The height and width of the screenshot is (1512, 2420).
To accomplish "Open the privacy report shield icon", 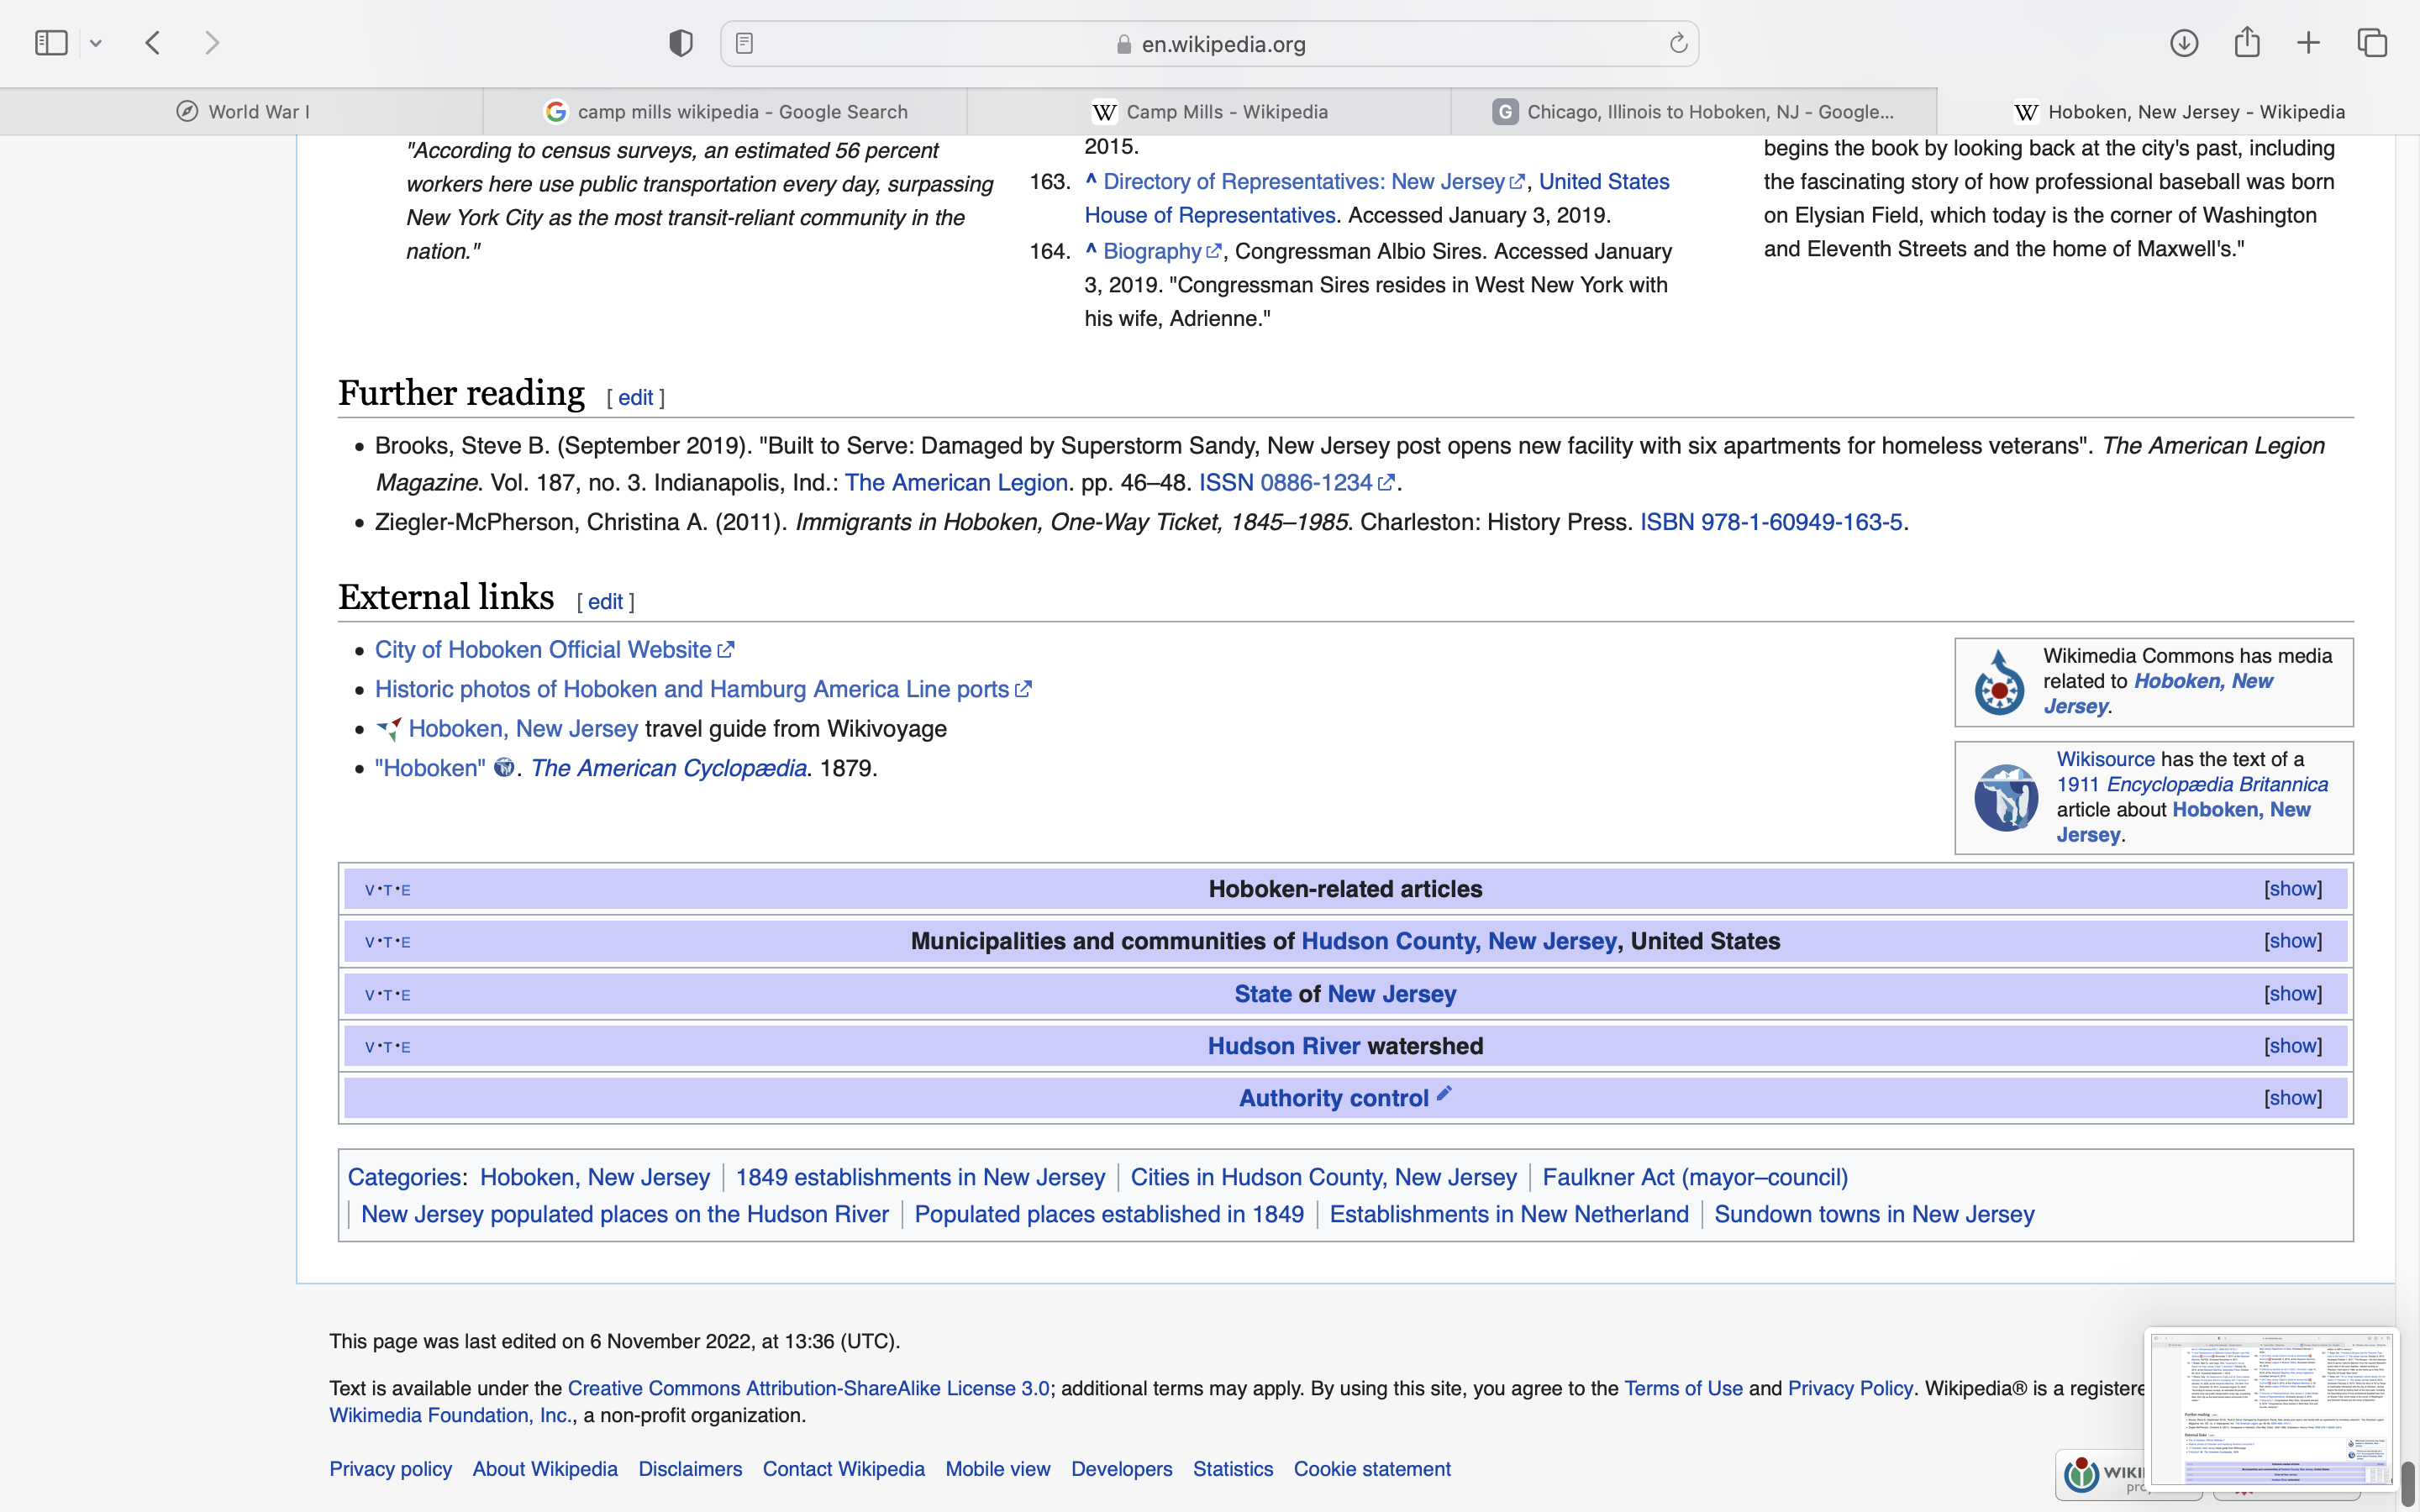I will tap(681, 43).
